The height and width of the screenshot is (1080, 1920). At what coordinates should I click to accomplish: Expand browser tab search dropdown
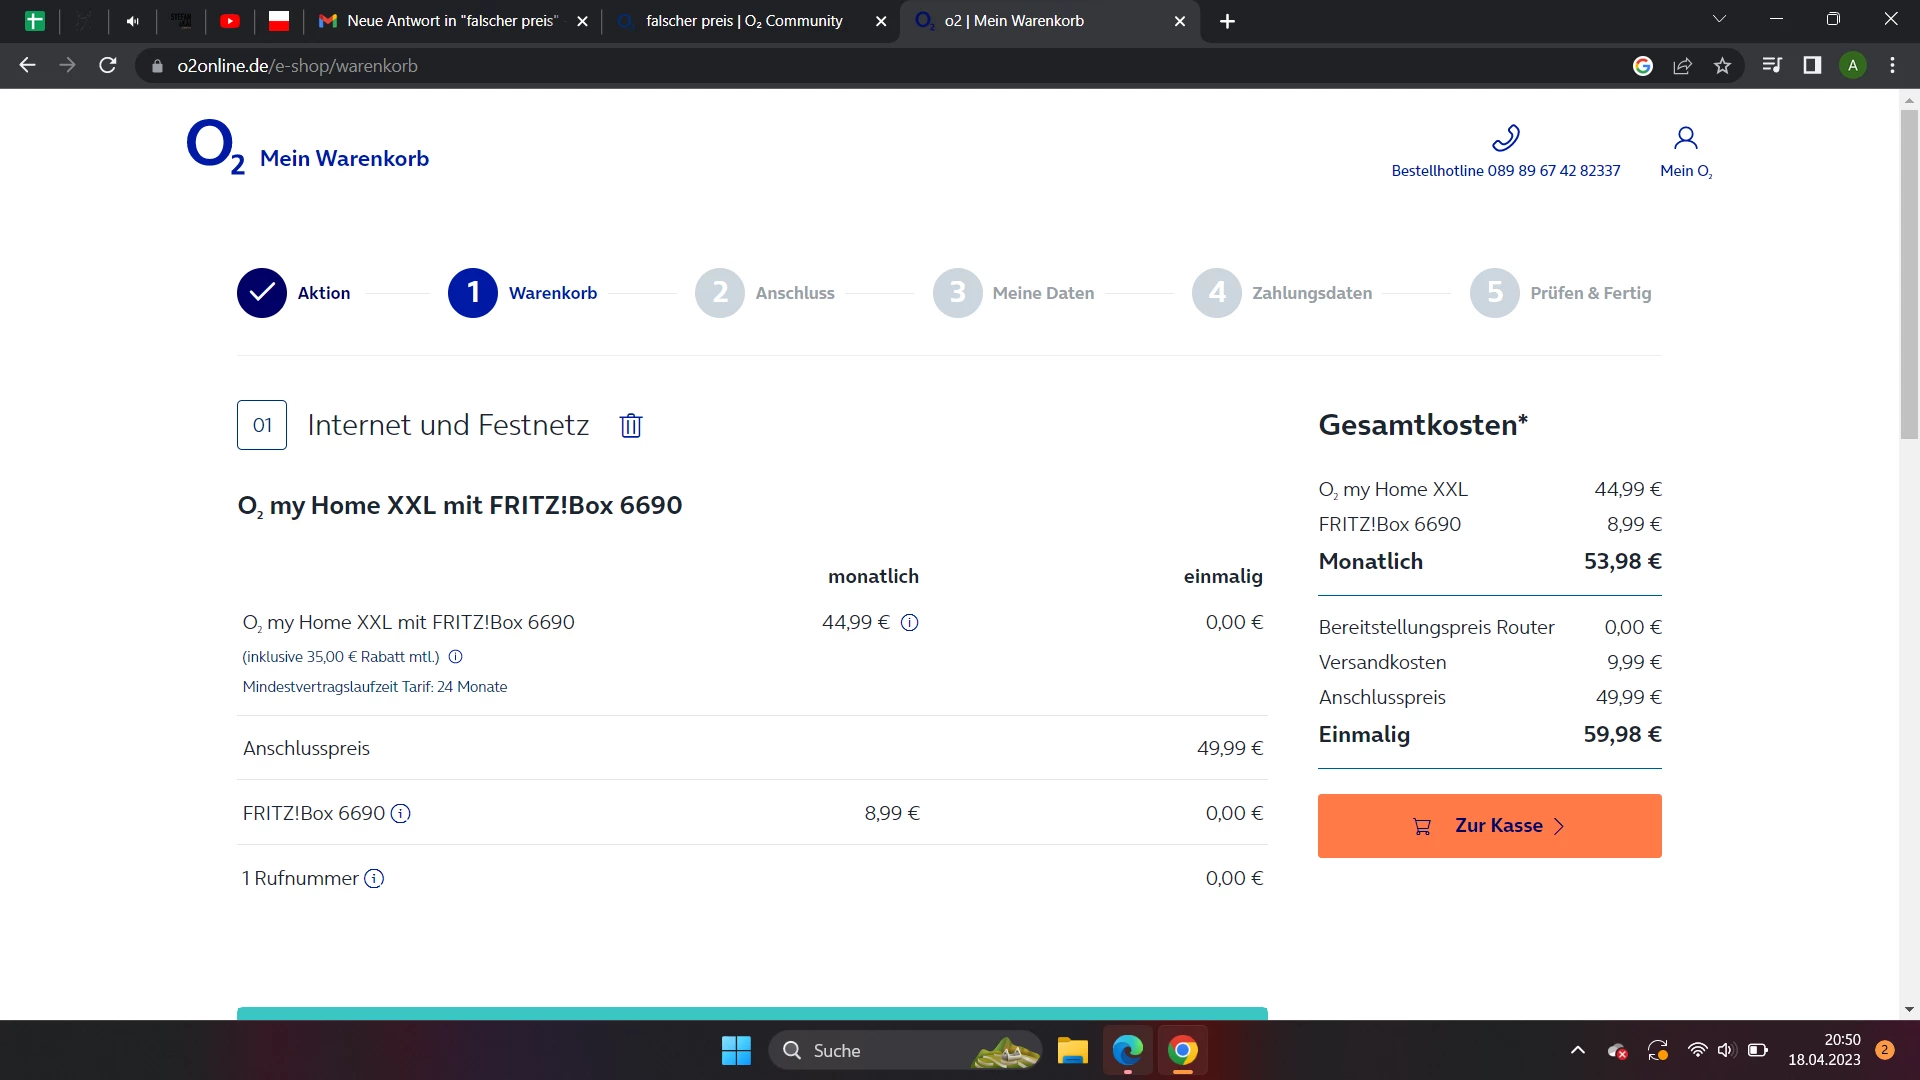[1719, 19]
